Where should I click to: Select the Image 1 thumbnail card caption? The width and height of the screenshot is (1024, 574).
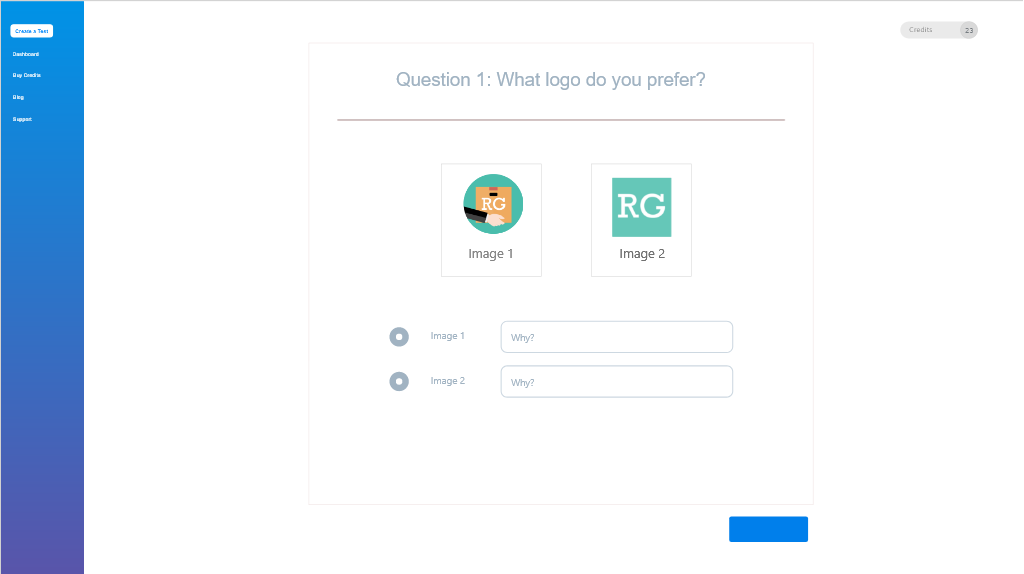point(490,254)
